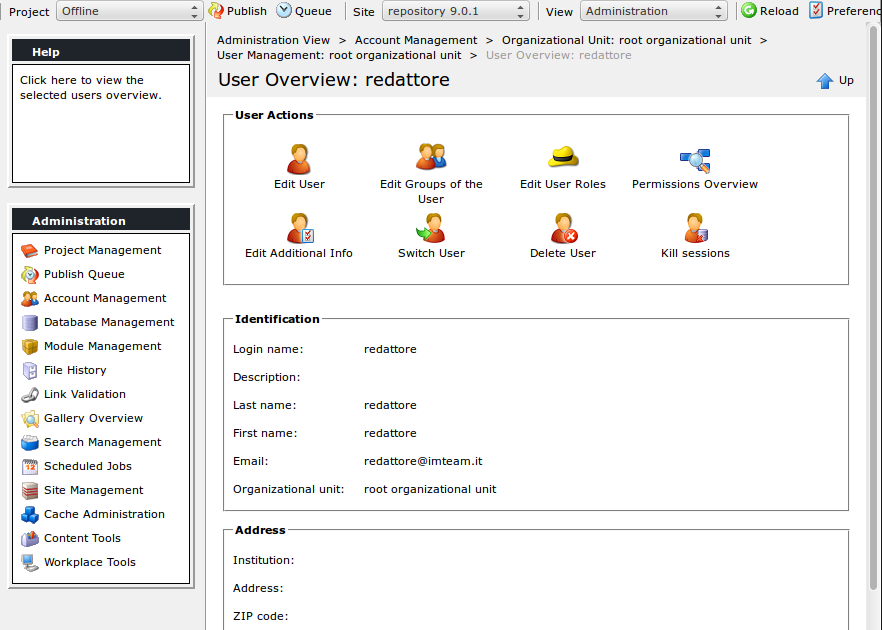
Task: Click the Switch User icon
Action: click(x=431, y=228)
